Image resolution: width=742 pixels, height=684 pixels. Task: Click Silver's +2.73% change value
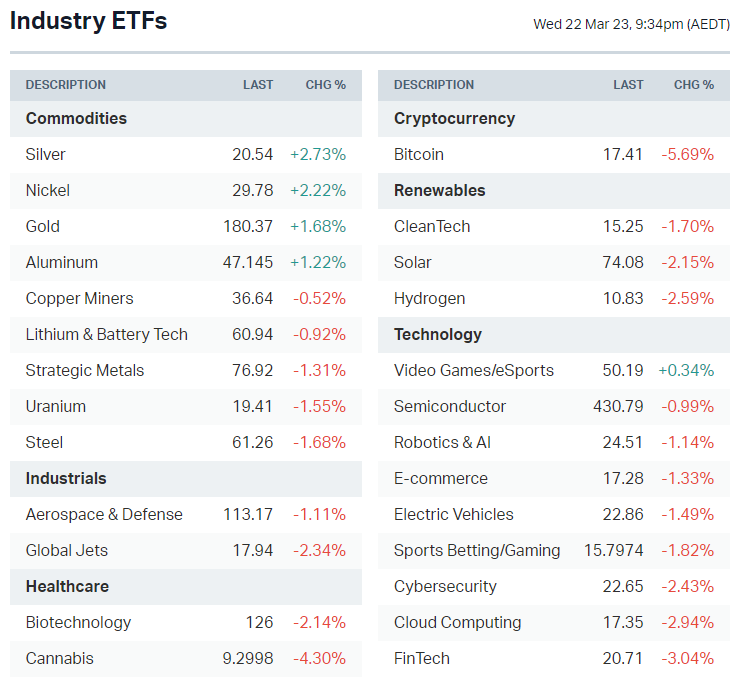pos(318,154)
